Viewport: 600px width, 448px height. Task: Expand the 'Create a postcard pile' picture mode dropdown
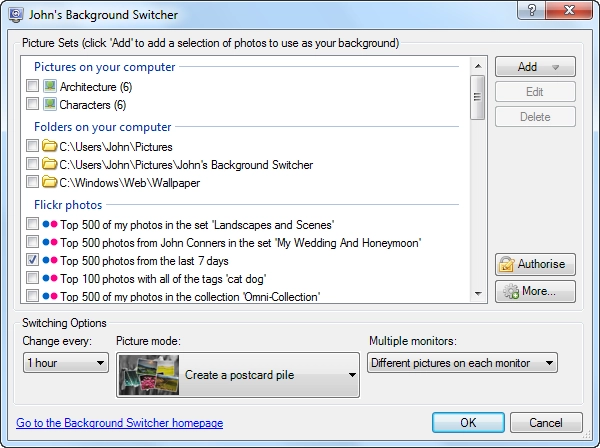click(238, 375)
